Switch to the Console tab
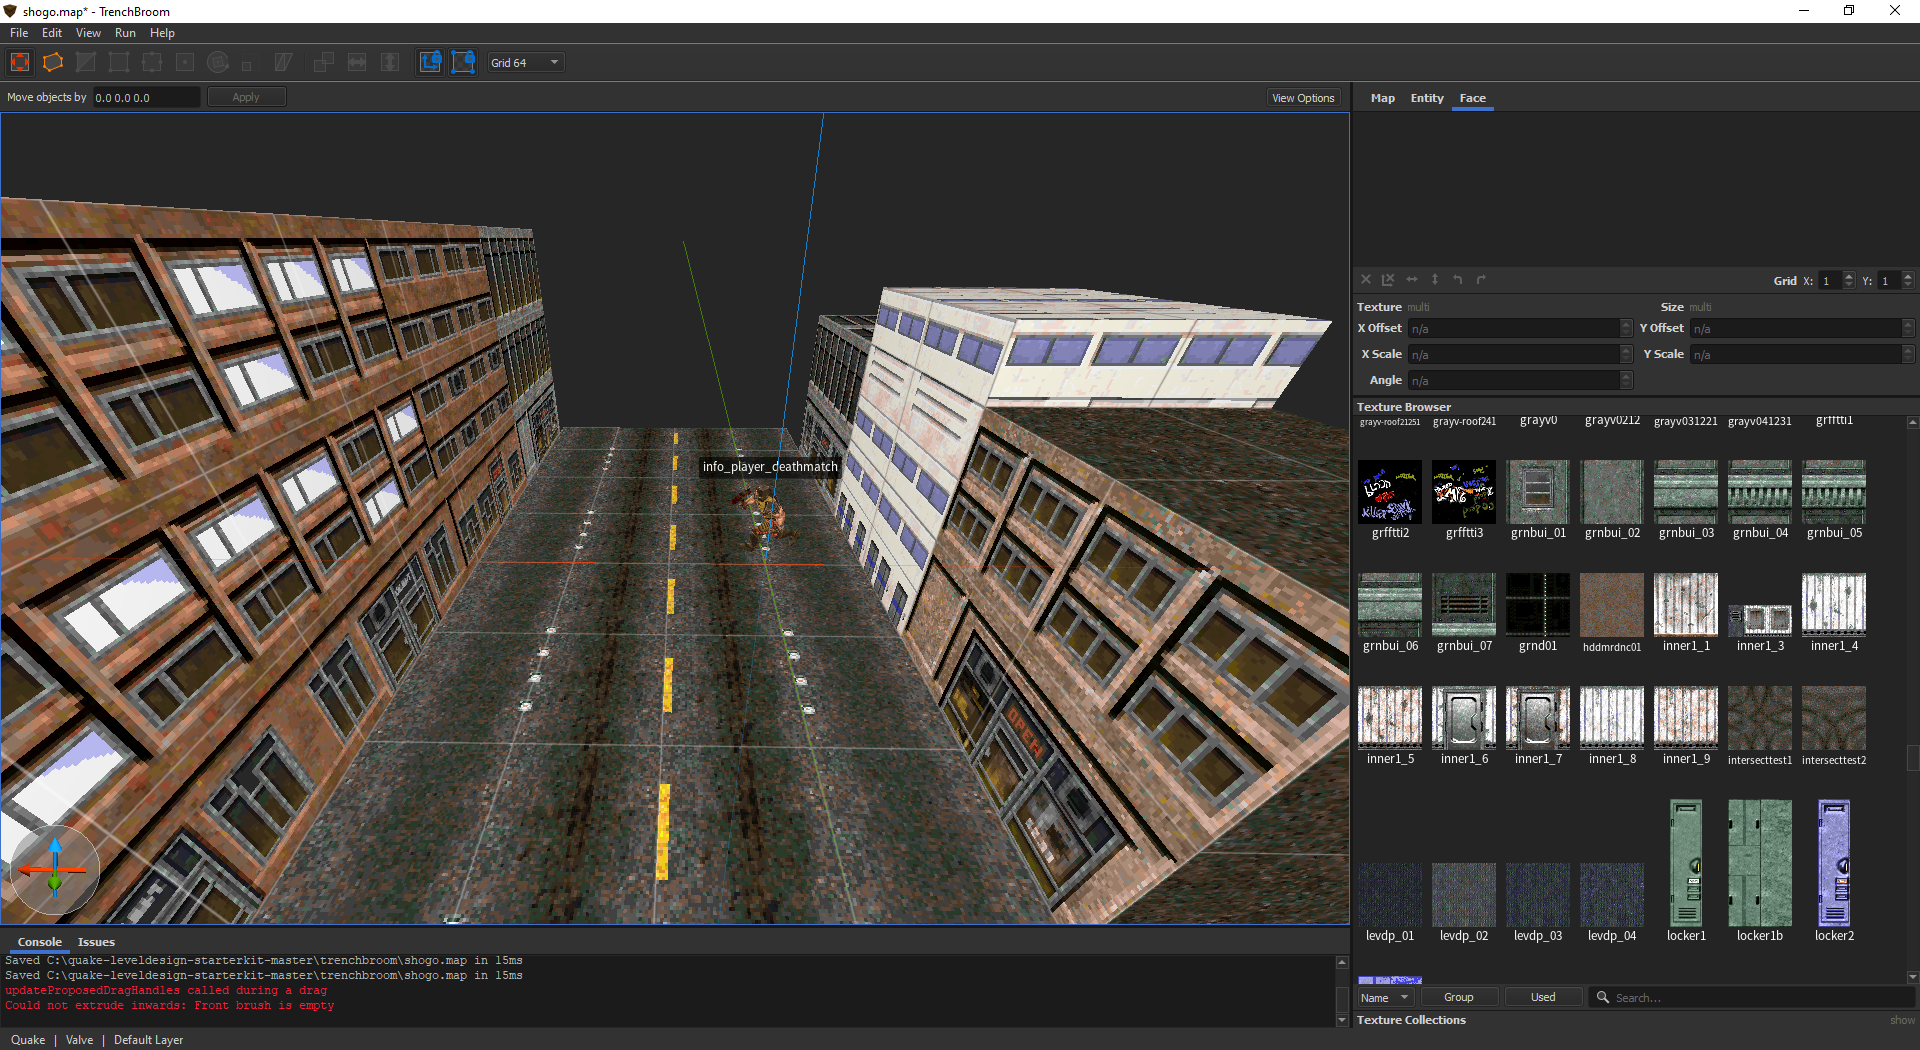Image resolution: width=1920 pixels, height=1050 pixels. (40, 942)
